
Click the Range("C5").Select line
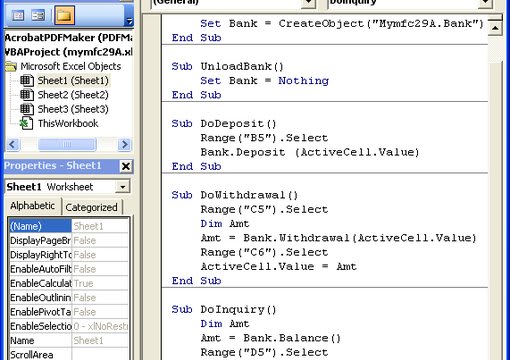click(x=264, y=209)
